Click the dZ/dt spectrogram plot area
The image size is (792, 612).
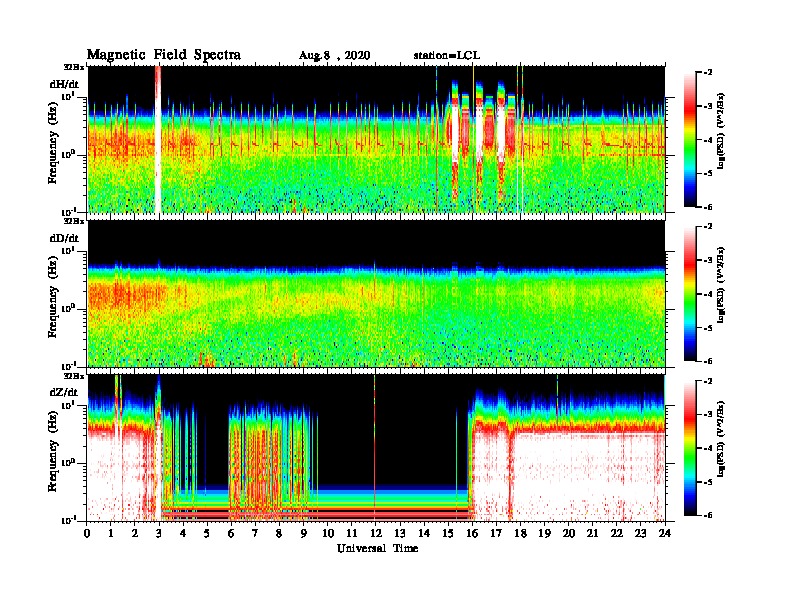pyautogui.click(x=376, y=448)
